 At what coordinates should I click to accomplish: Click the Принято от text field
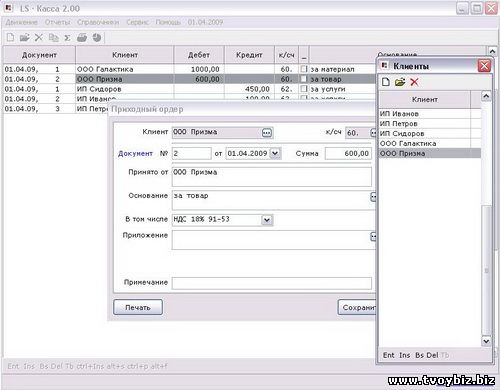(272, 177)
